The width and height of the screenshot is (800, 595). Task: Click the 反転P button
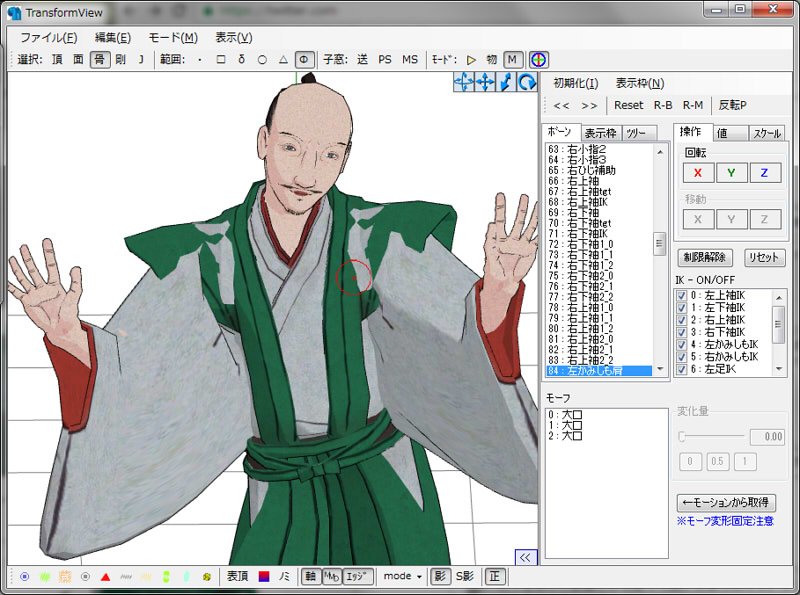(732, 106)
